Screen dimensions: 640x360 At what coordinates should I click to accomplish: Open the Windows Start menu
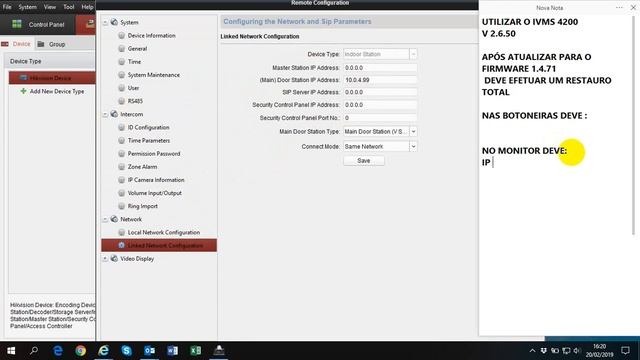coord(11,351)
